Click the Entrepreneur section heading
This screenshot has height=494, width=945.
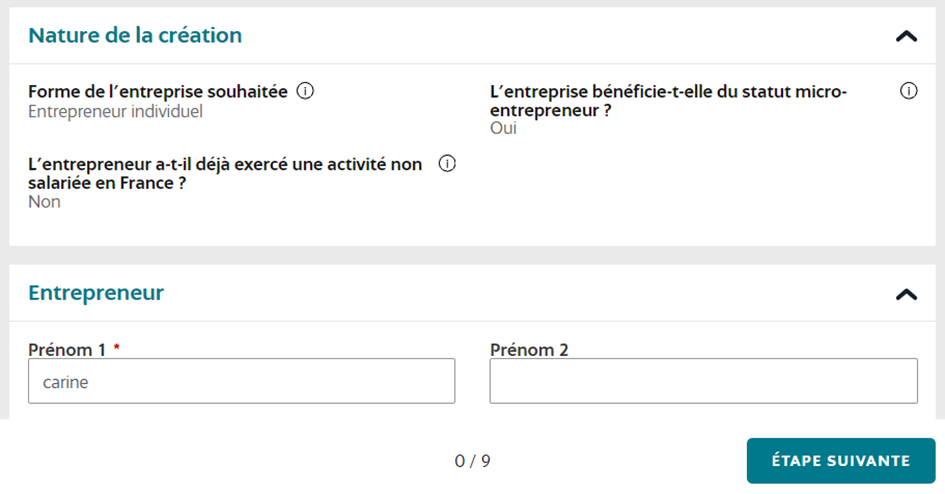(x=96, y=293)
